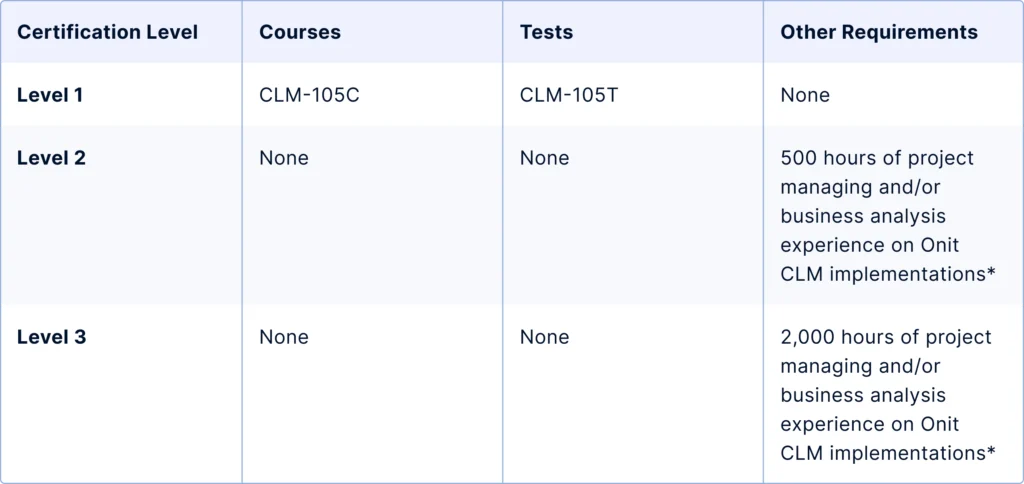Click the Certification Level column header
Image resolution: width=1024 pixels, height=484 pixels.
pyautogui.click(x=107, y=32)
